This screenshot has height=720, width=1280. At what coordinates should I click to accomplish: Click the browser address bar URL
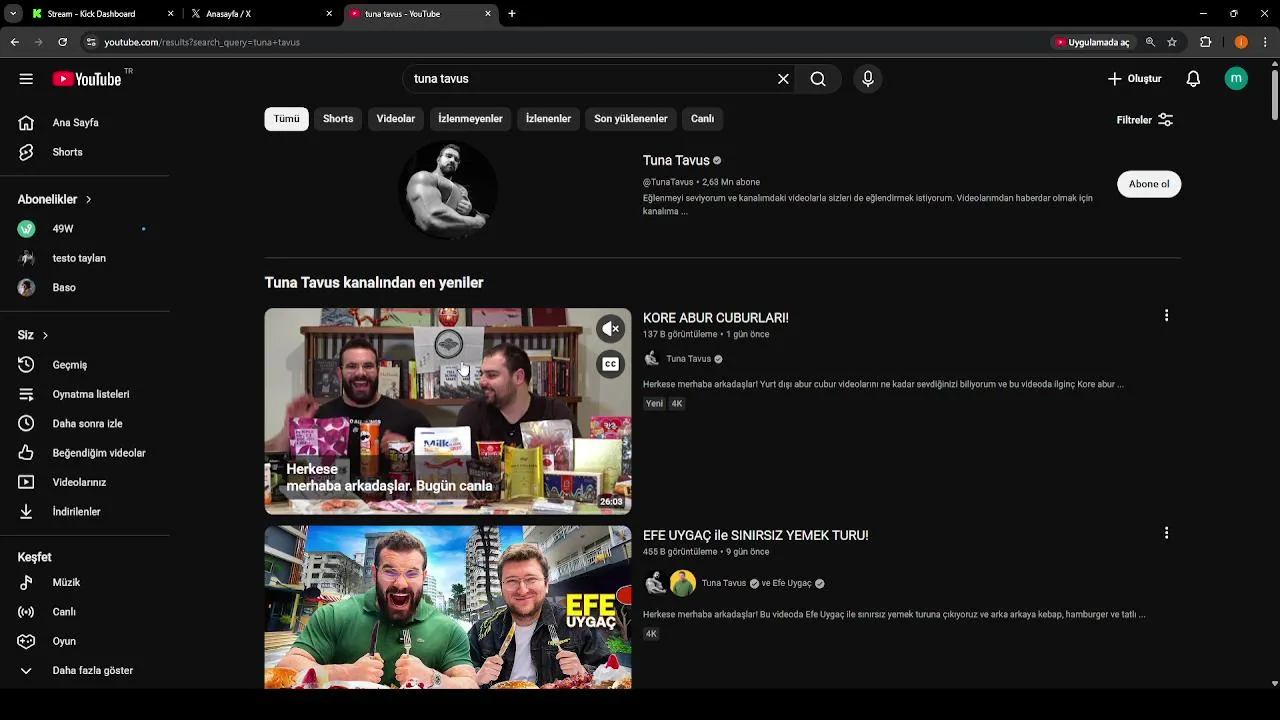tap(202, 42)
